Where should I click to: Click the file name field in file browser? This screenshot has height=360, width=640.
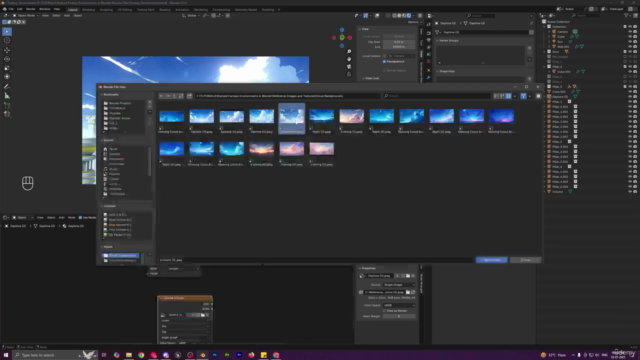point(316,260)
